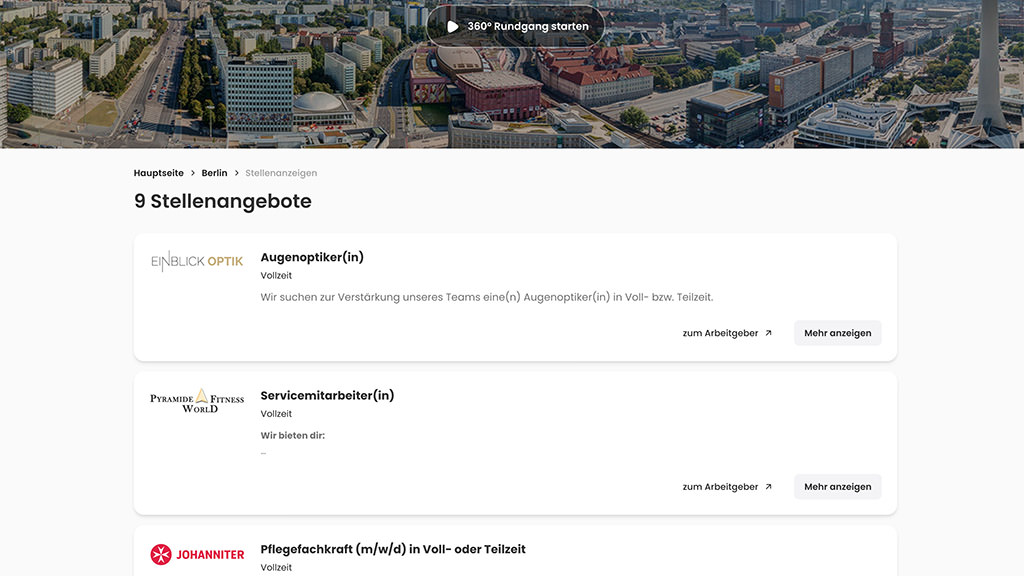This screenshot has height=576, width=1024.
Task: Click the Einblick Optik logo
Action: pyautogui.click(x=197, y=262)
